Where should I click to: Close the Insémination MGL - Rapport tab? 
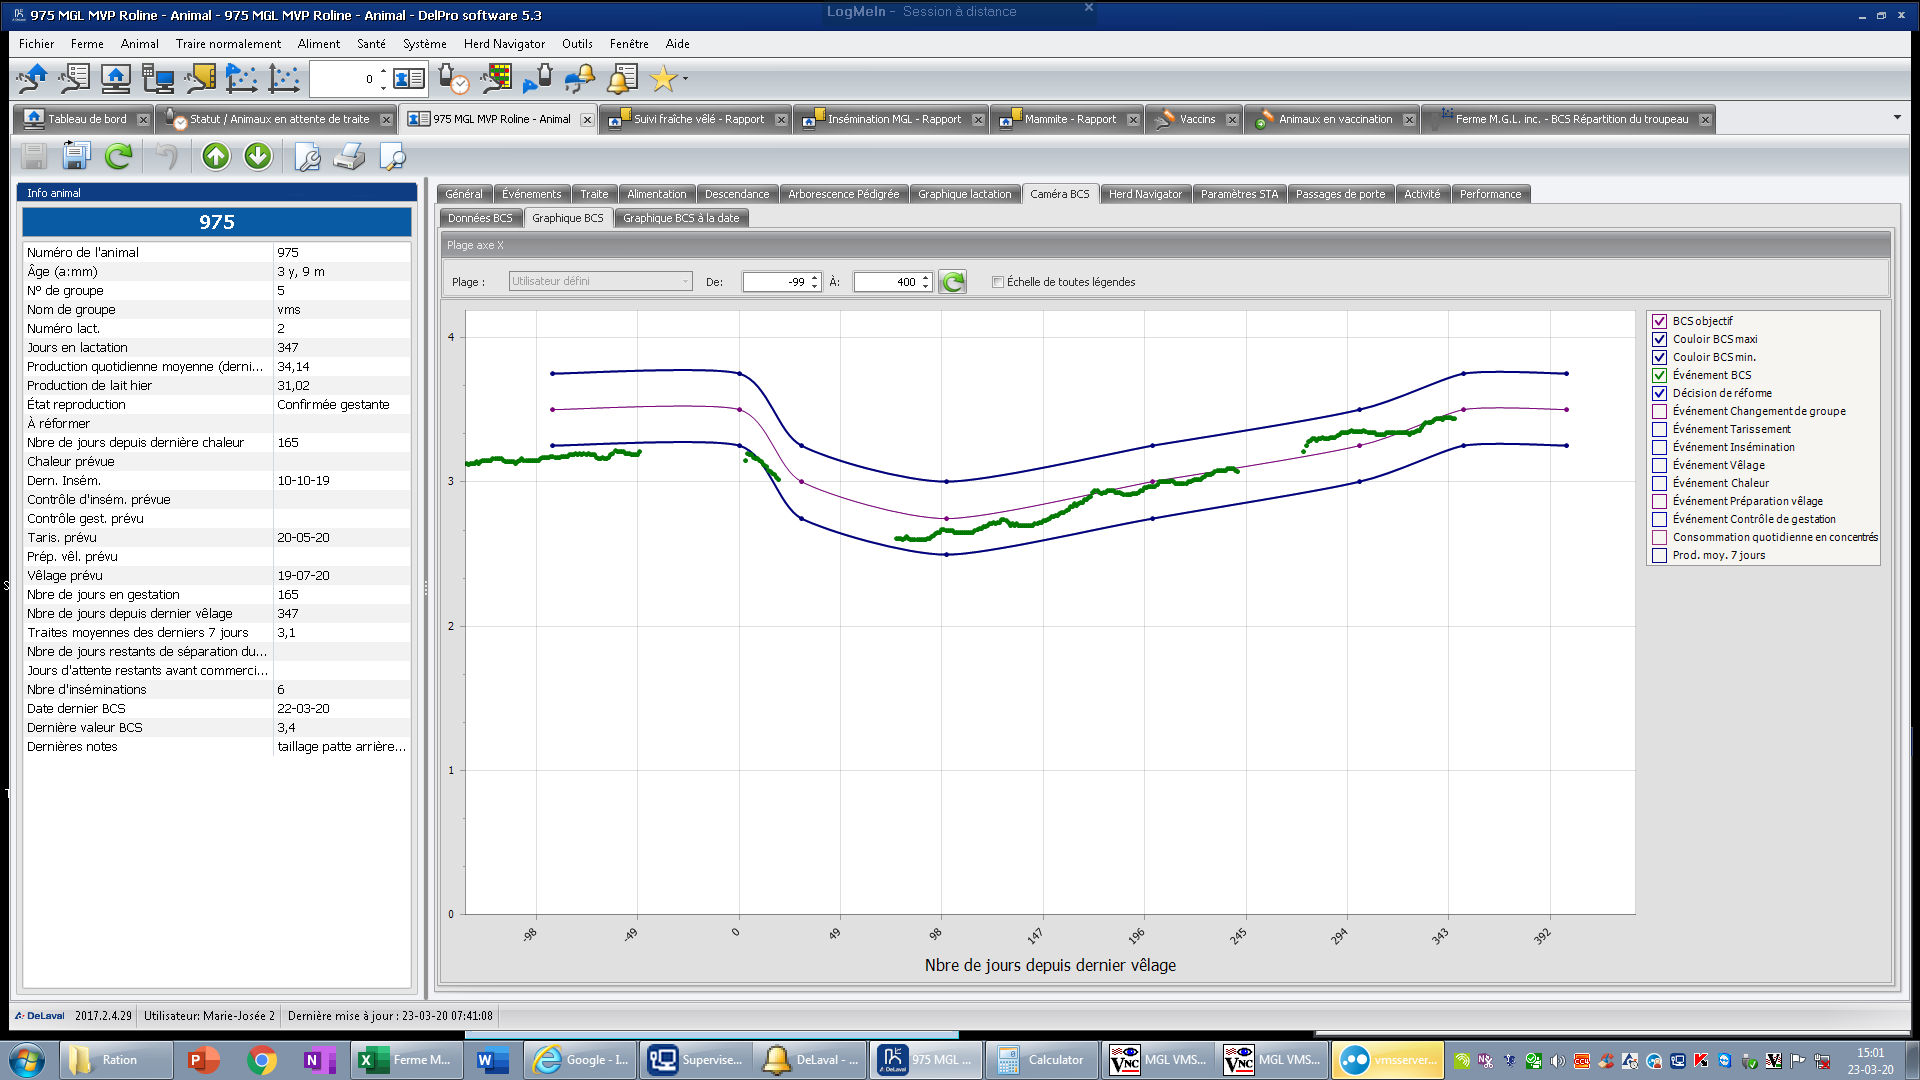click(978, 119)
